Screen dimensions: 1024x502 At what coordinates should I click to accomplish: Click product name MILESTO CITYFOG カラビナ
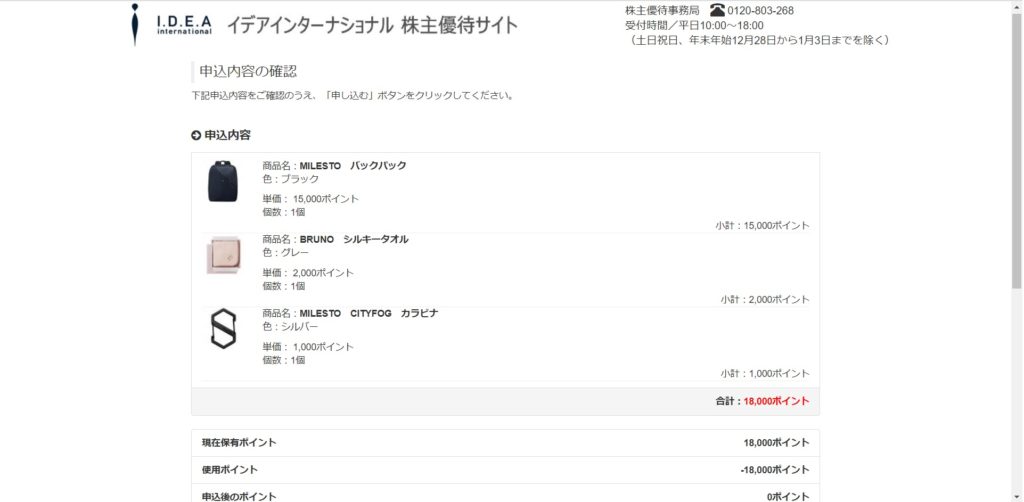(x=368, y=313)
